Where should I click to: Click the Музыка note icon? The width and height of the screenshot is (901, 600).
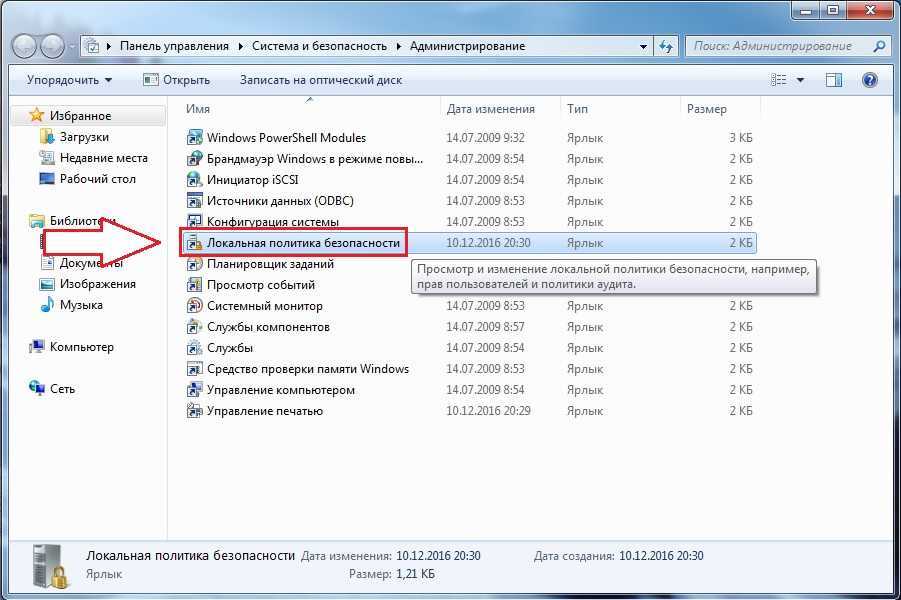click(x=47, y=305)
